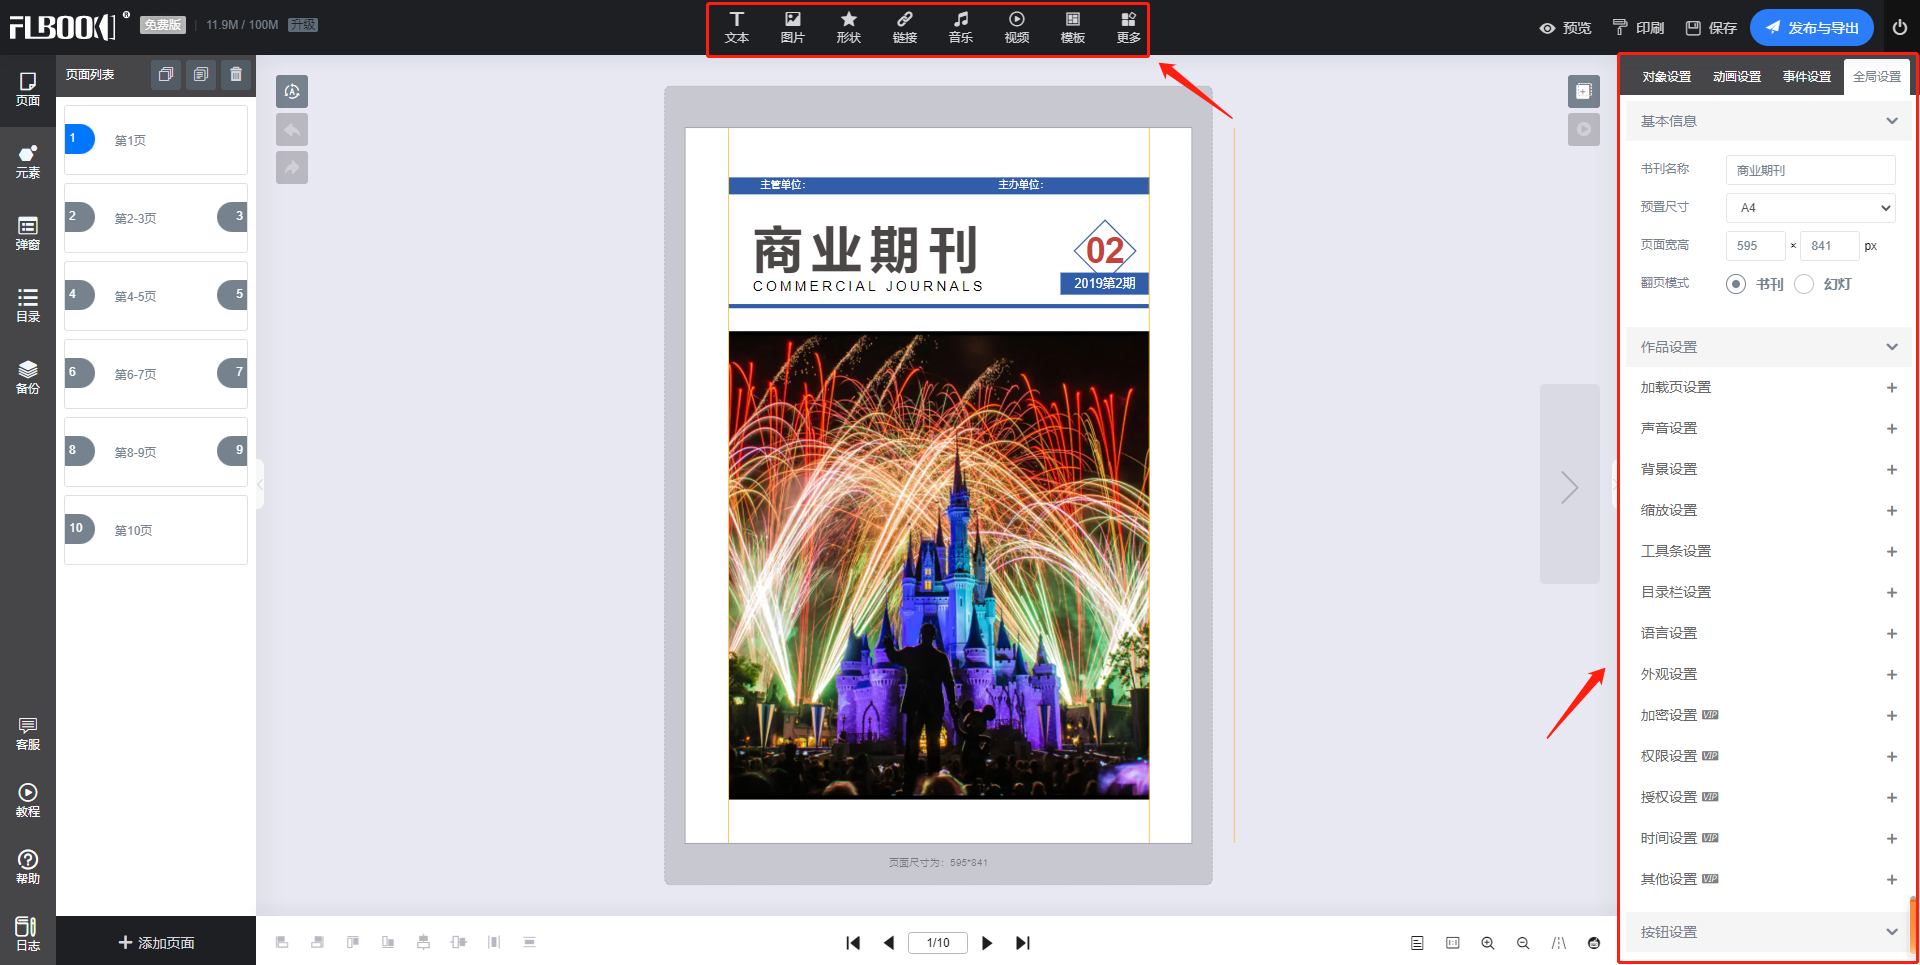This screenshot has width=1920, height=965.
Task: Click the 保存 save button
Action: 1711,28
